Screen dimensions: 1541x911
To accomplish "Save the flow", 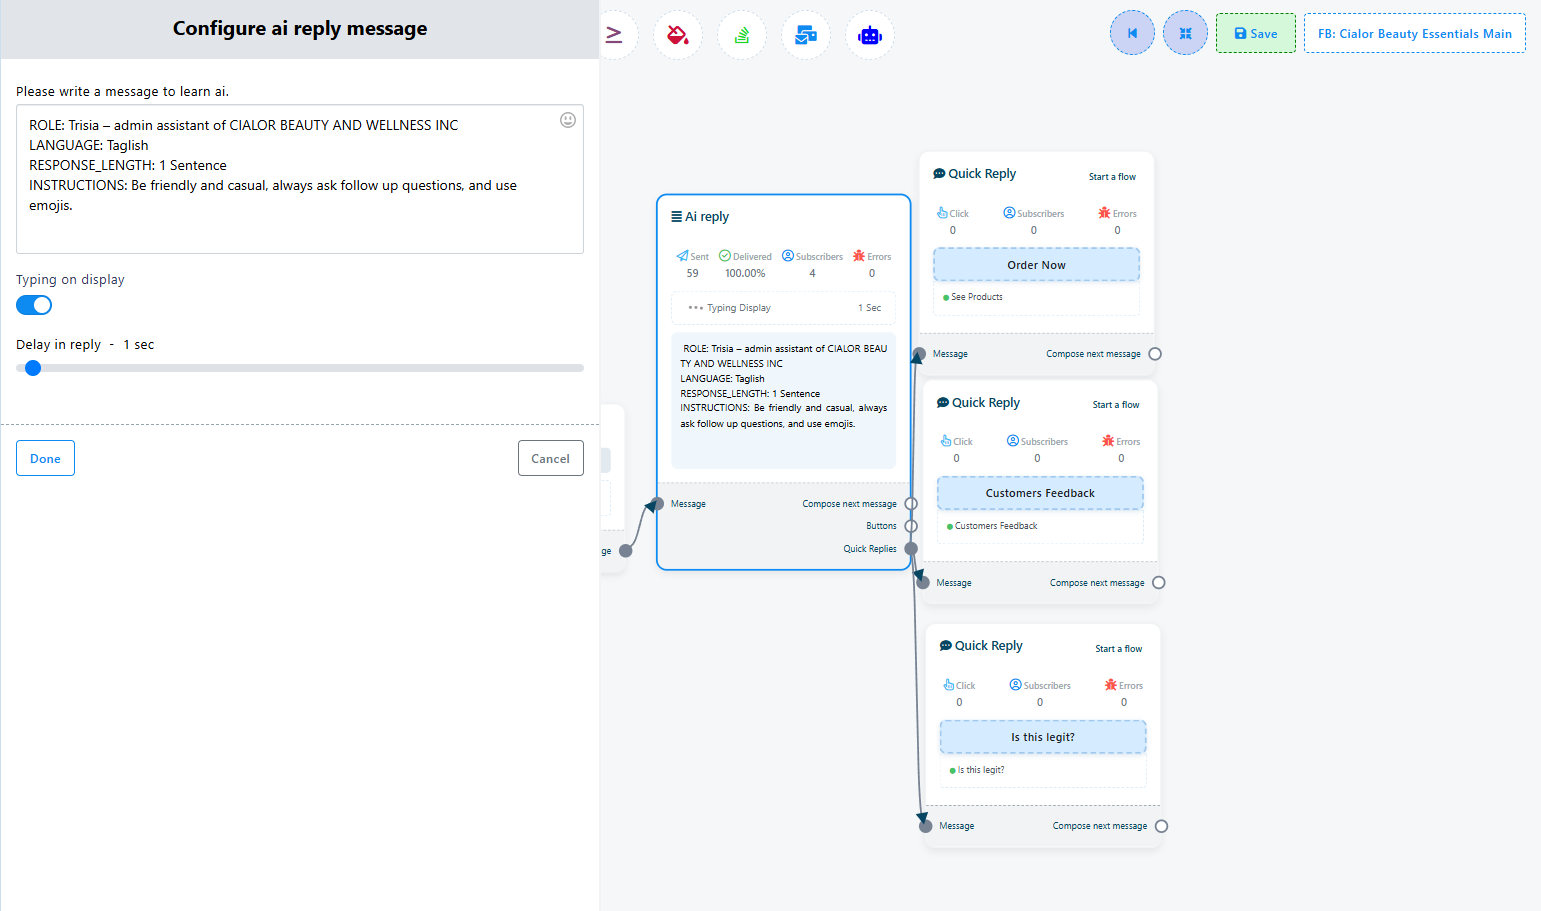I will pyautogui.click(x=1256, y=33).
